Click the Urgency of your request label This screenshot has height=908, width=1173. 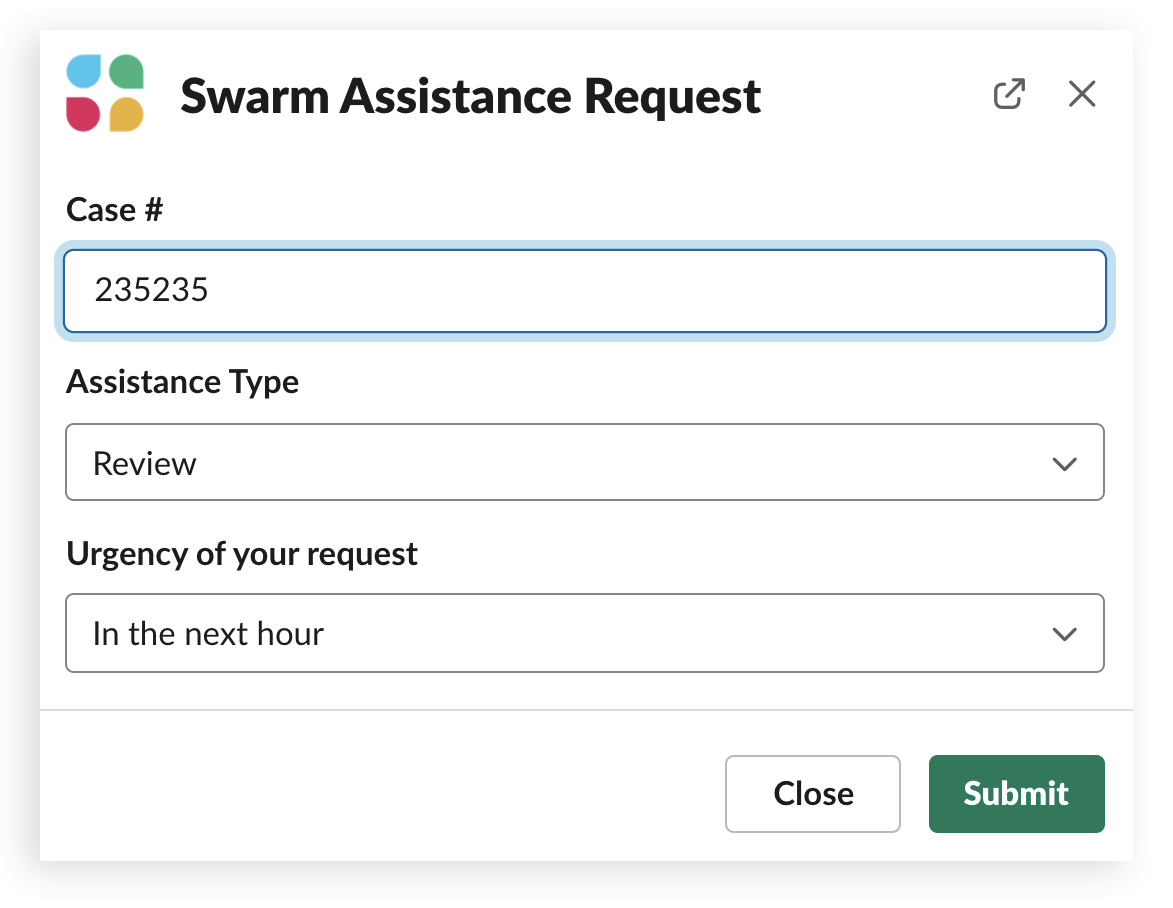click(242, 554)
